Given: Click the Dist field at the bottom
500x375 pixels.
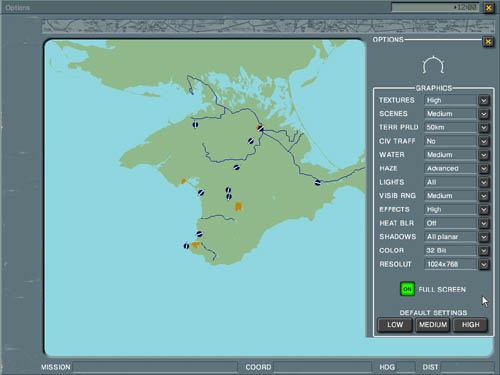Looking at the screenshot, I should click(467, 367).
